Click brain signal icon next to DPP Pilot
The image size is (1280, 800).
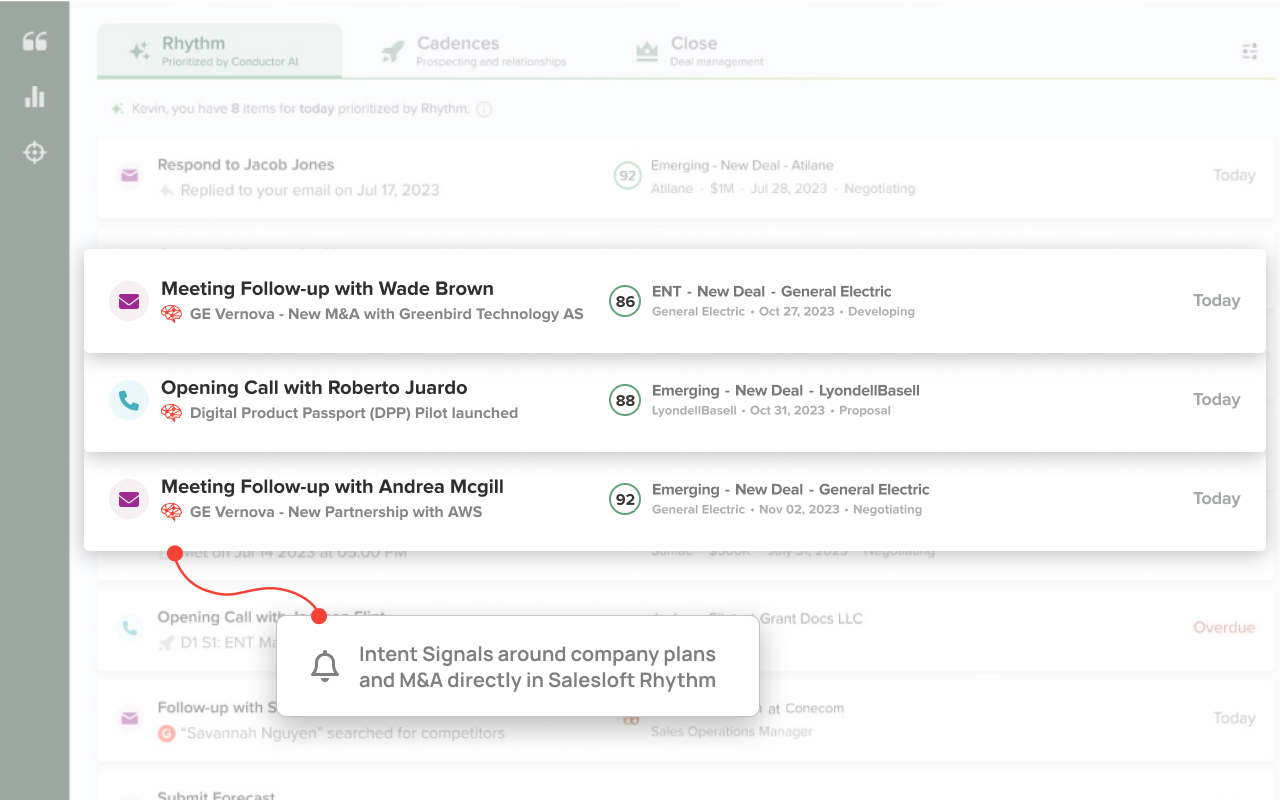pyautogui.click(x=171, y=413)
